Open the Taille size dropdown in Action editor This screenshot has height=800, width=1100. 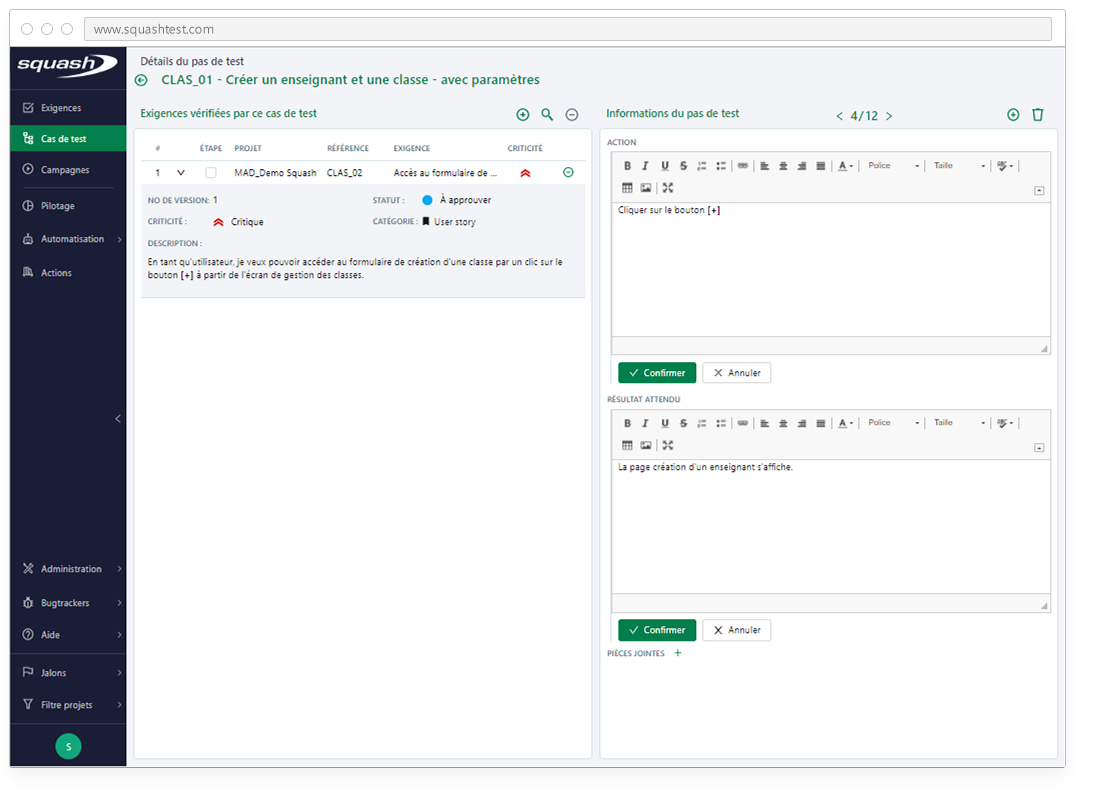(958, 166)
